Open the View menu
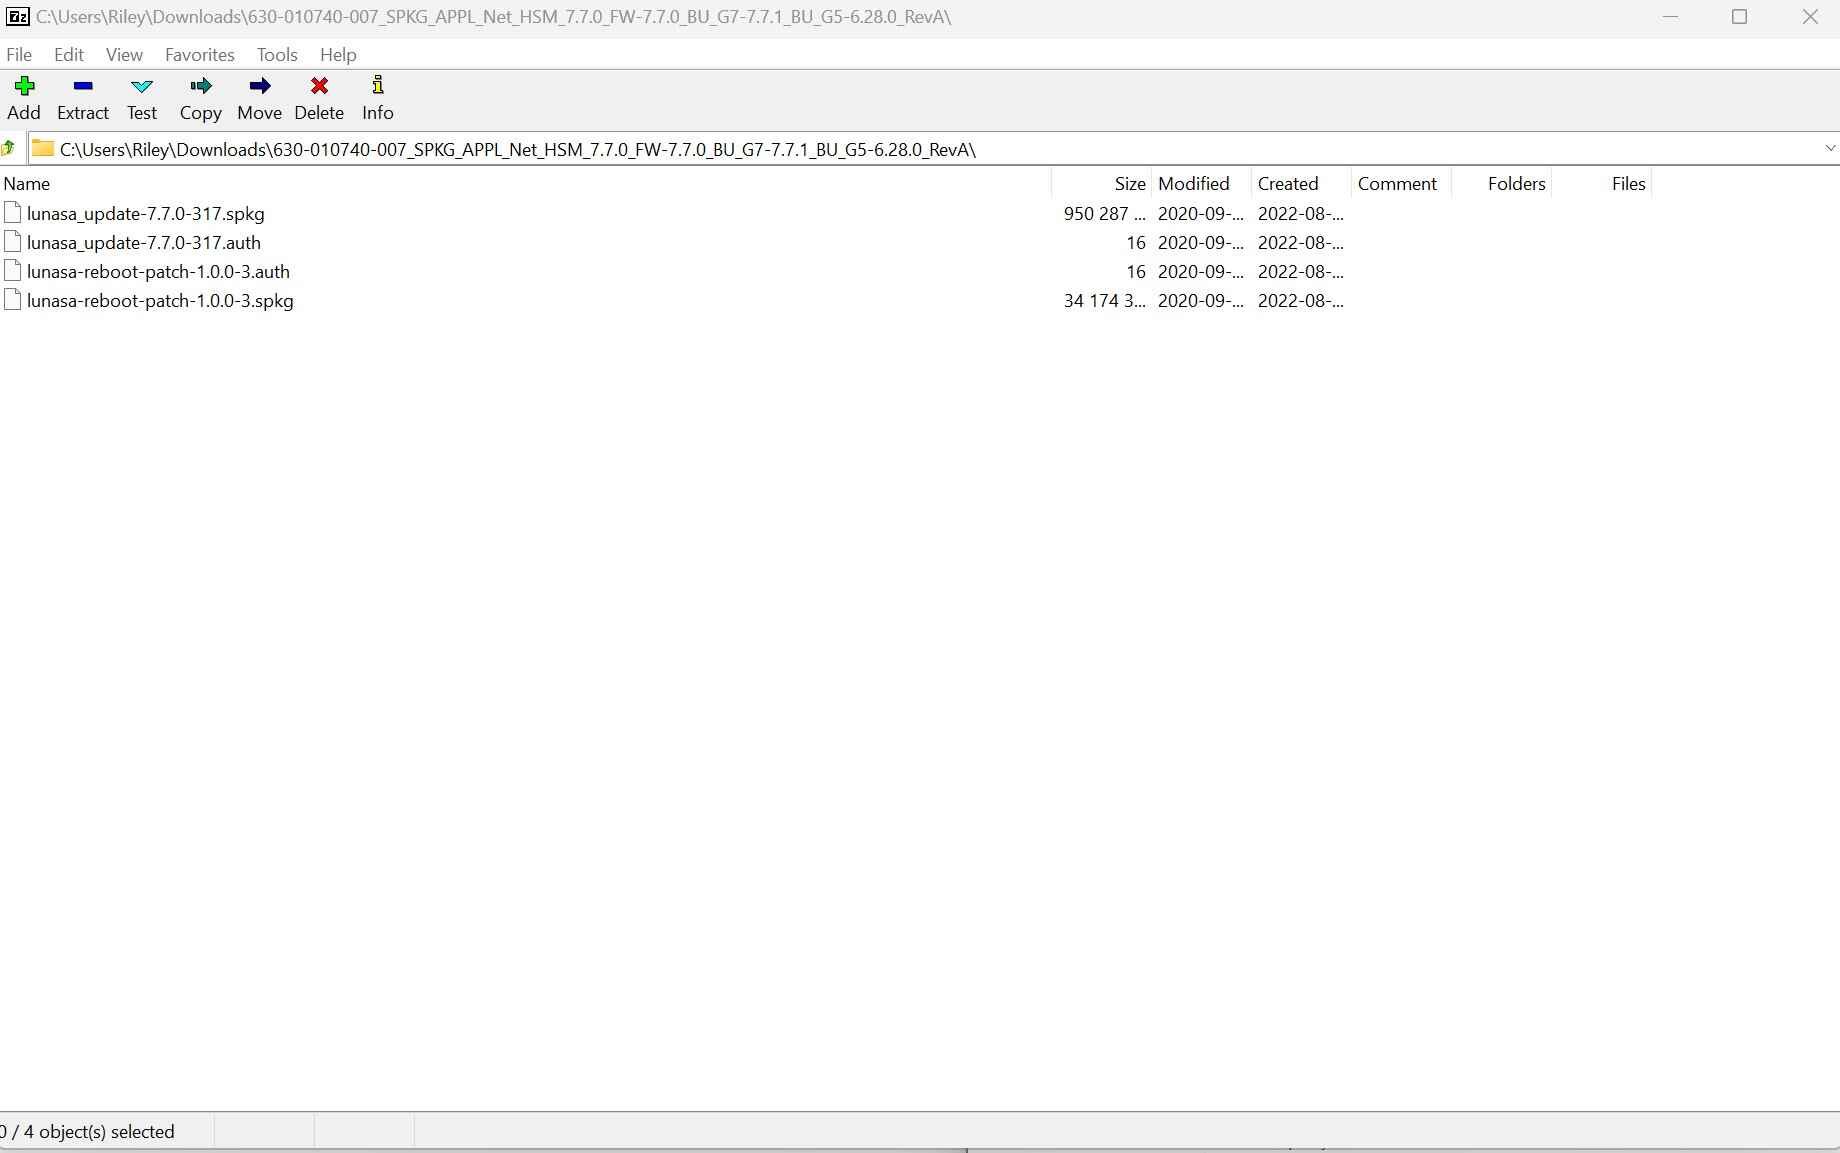Image resolution: width=1840 pixels, height=1153 pixels. [124, 55]
